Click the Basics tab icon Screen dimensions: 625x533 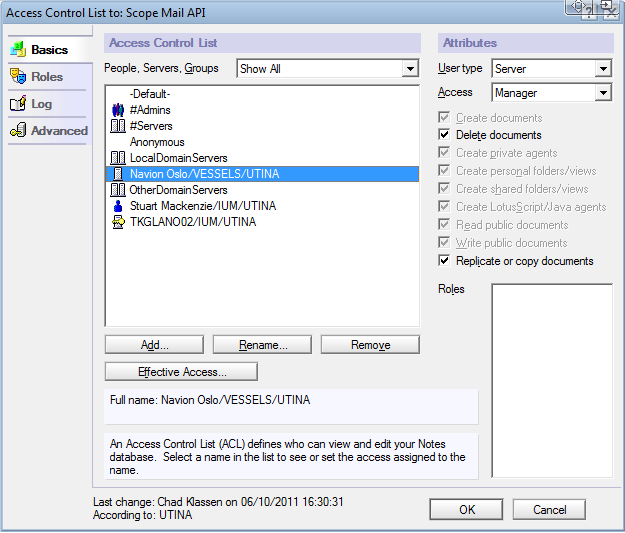coord(18,49)
